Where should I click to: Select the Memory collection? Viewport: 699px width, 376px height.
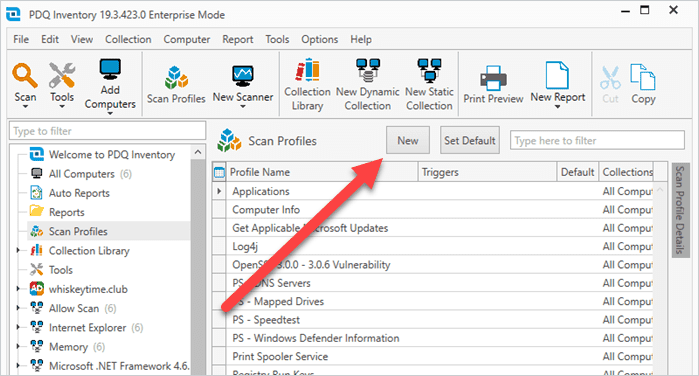[68, 347]
